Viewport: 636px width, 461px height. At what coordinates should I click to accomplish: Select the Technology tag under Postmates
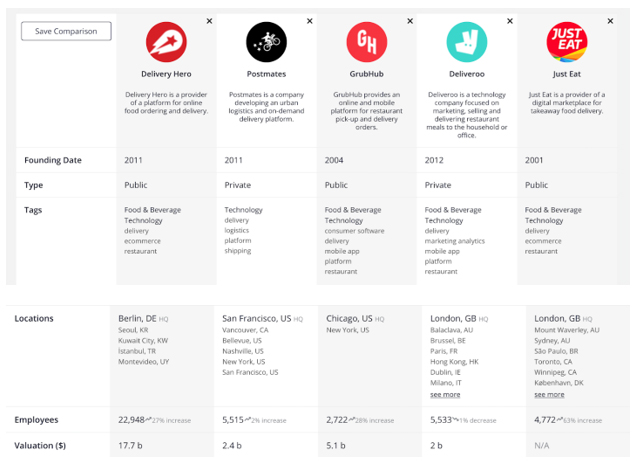point(244,210)
